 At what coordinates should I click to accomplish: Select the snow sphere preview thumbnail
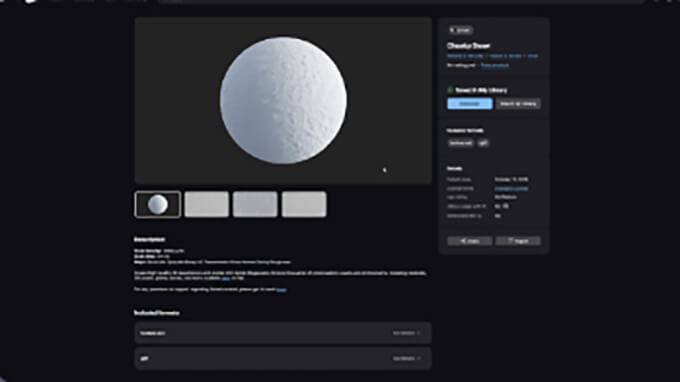157,204
